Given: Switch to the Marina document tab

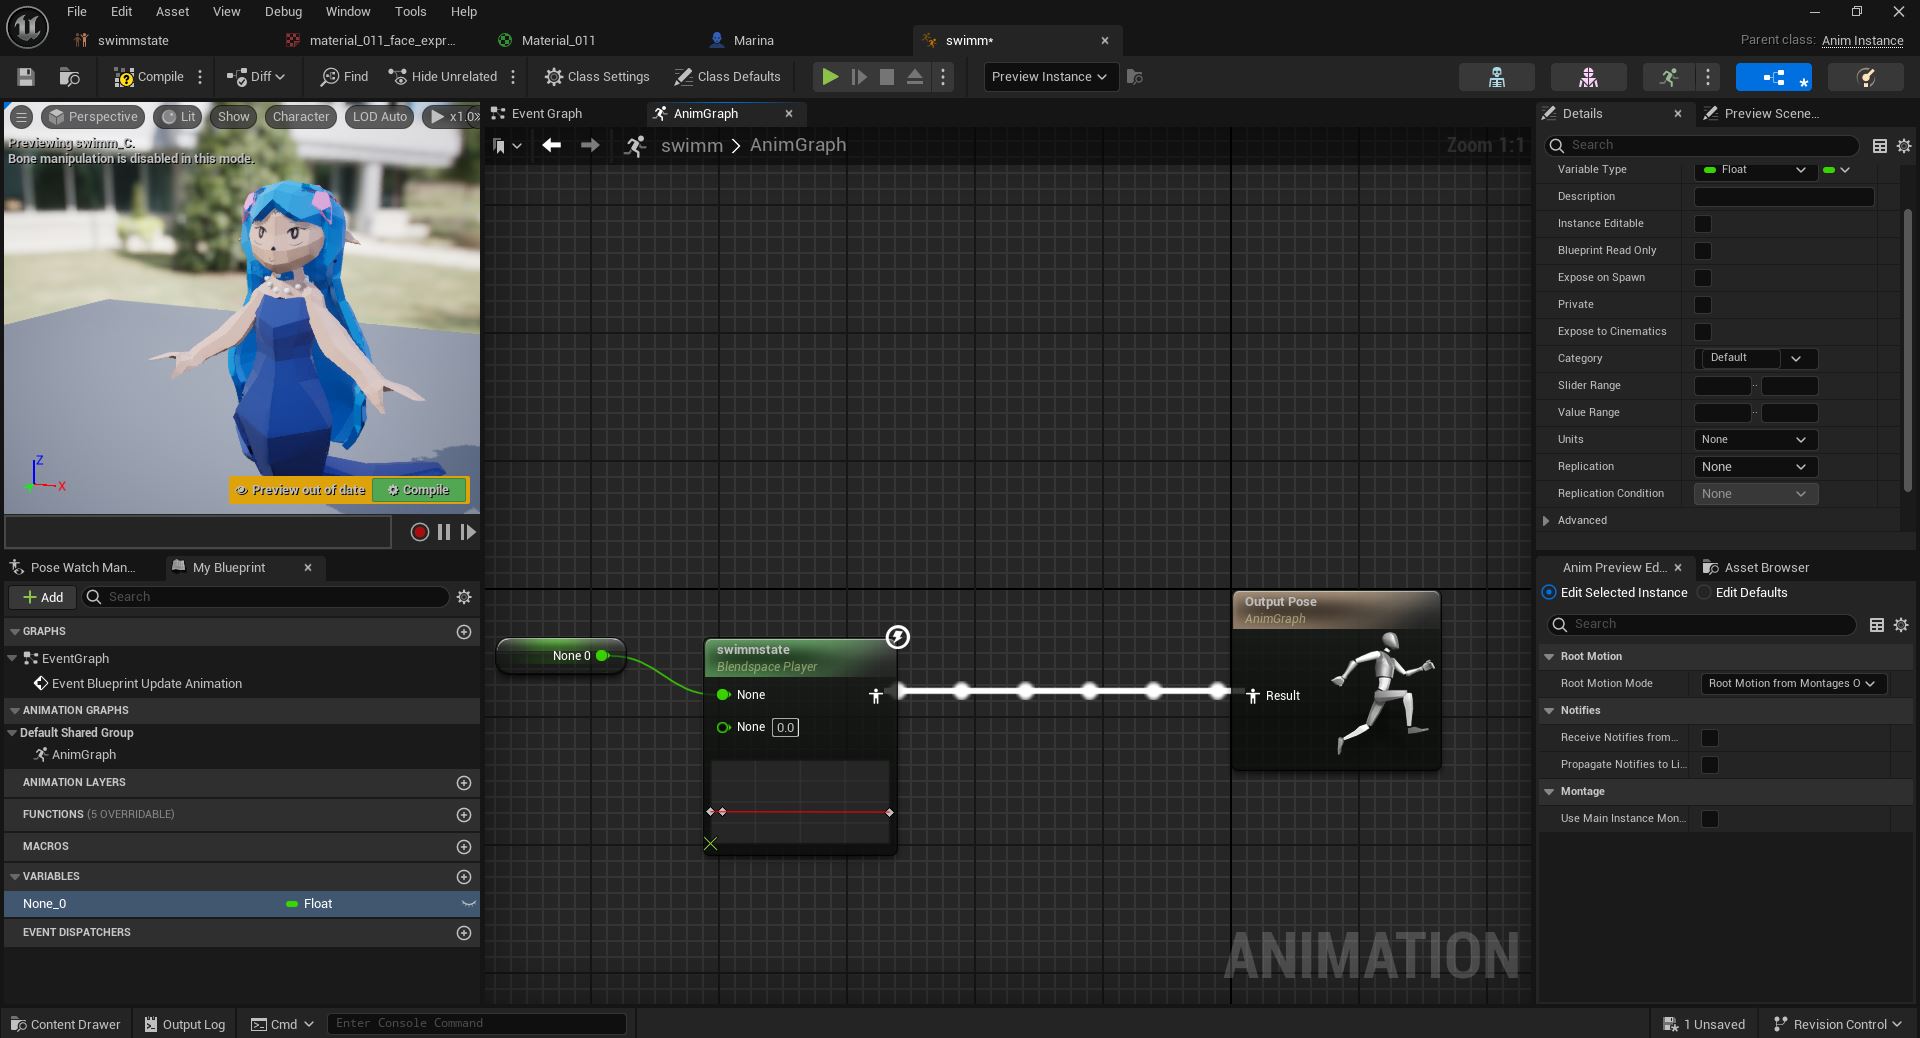Looking at the screenshot, I should [753, 41].
